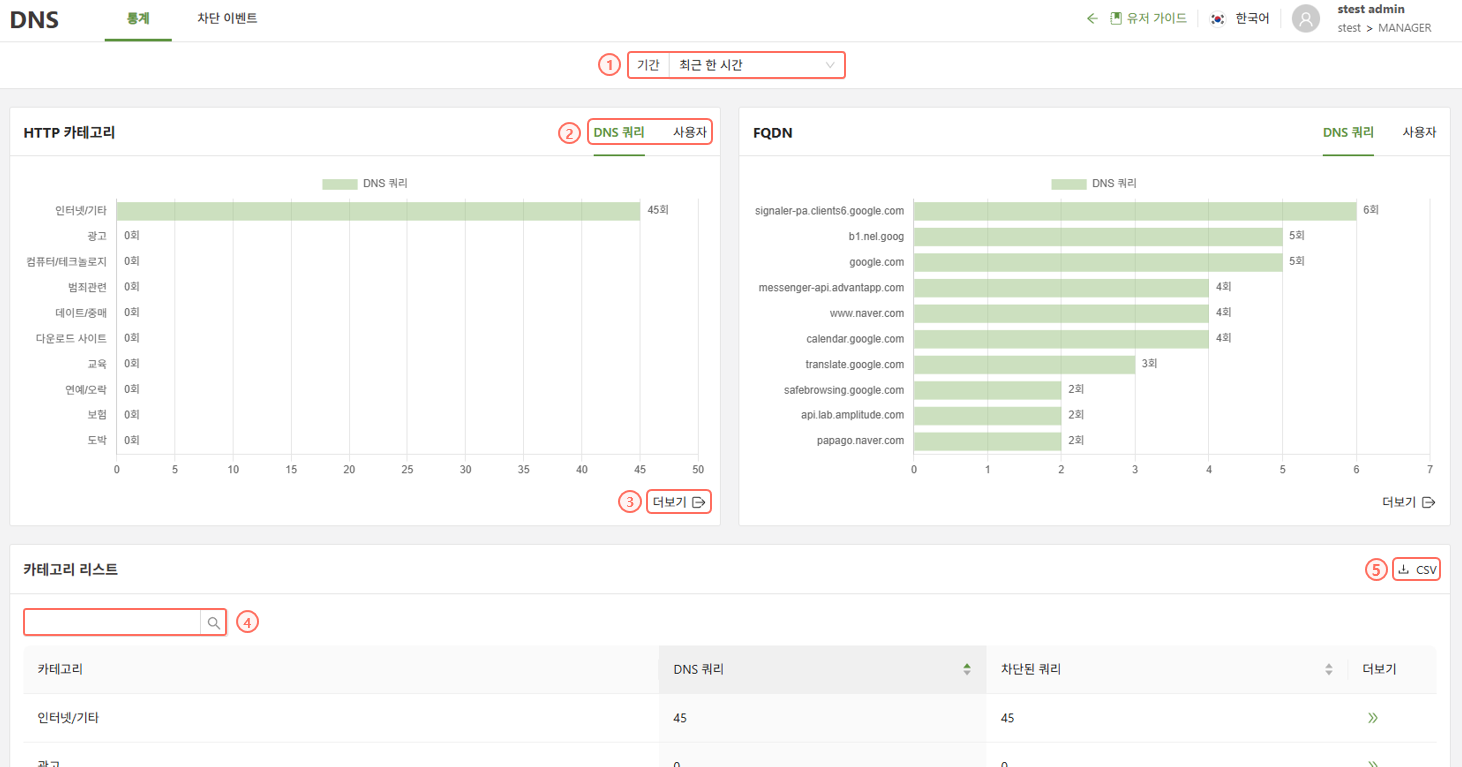Open the 유저 가이드 user guide
Screen dimensions: 1462x767
pyautogui.click(x=1148, y=18)
